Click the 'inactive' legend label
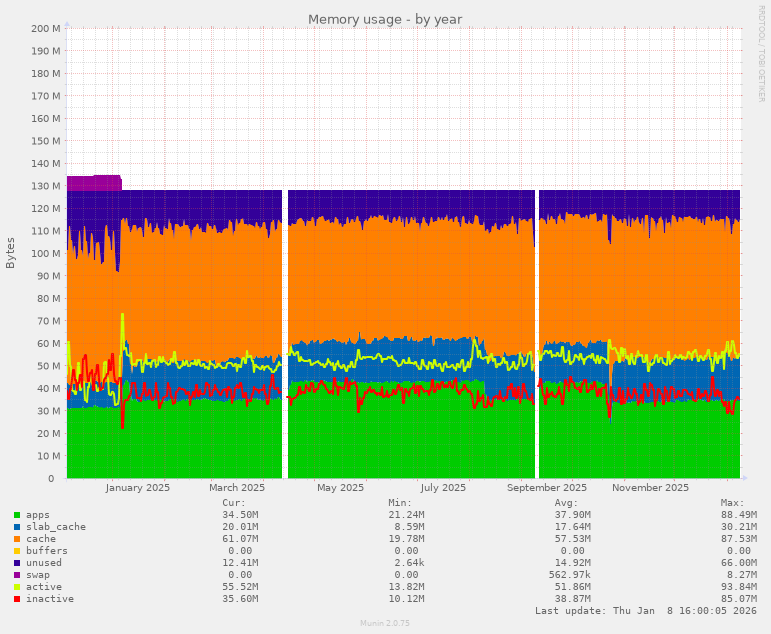Image resolution: width=771 pixels, height=634 pixels. [50, 599]
